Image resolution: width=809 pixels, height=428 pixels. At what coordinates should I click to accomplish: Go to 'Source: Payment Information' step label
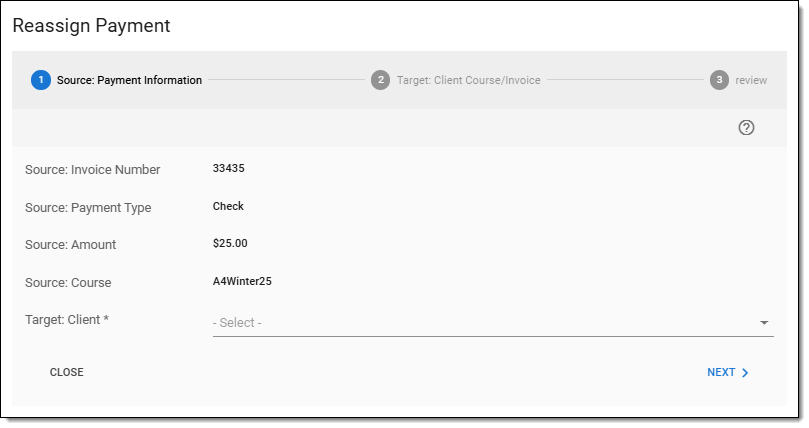(x=130, y=80)
